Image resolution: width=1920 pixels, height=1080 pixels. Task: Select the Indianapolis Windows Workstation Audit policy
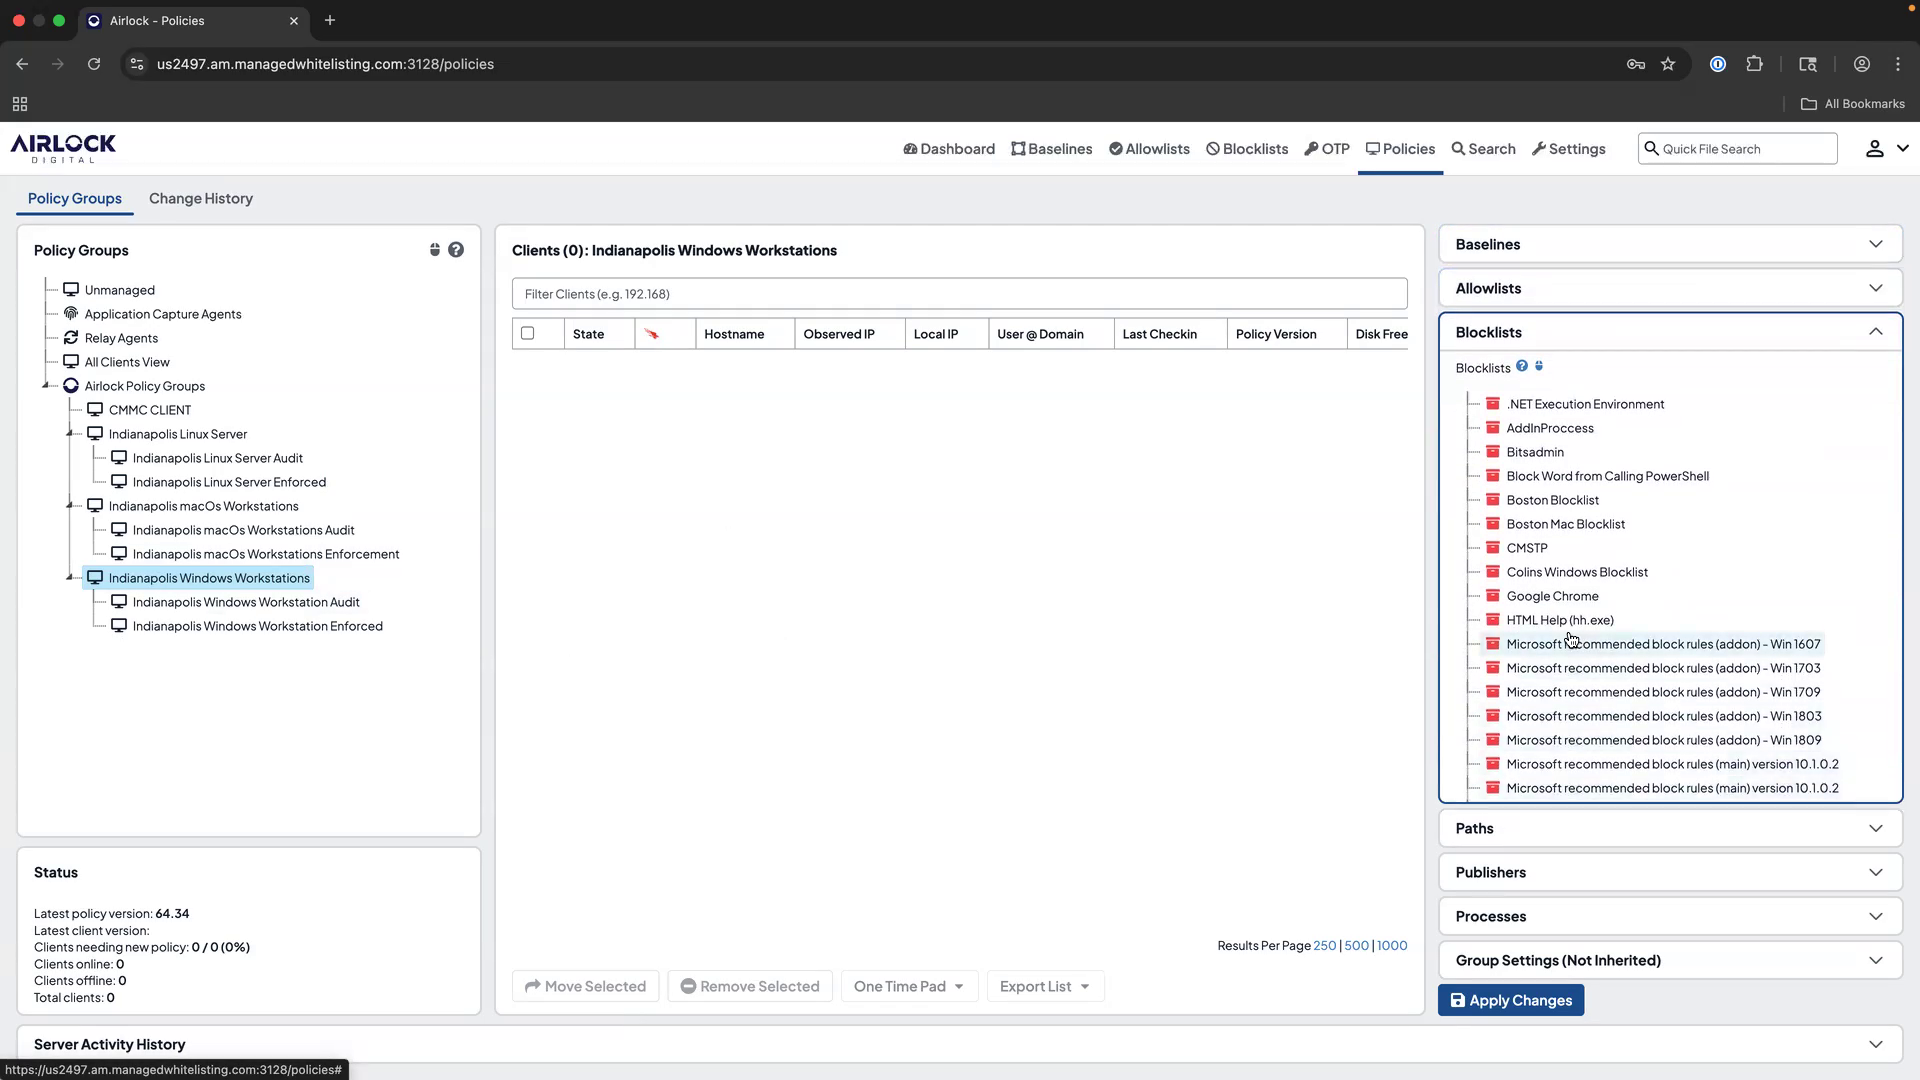(247, 601)
